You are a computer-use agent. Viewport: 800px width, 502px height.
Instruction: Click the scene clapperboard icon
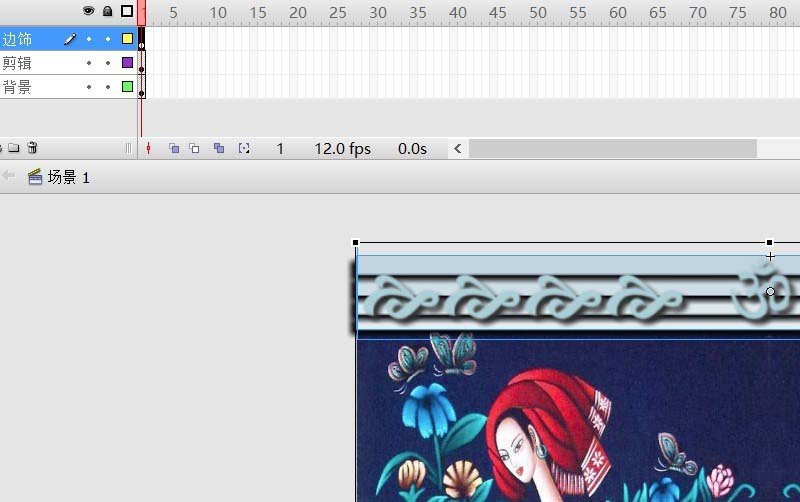tap(35, 177)
